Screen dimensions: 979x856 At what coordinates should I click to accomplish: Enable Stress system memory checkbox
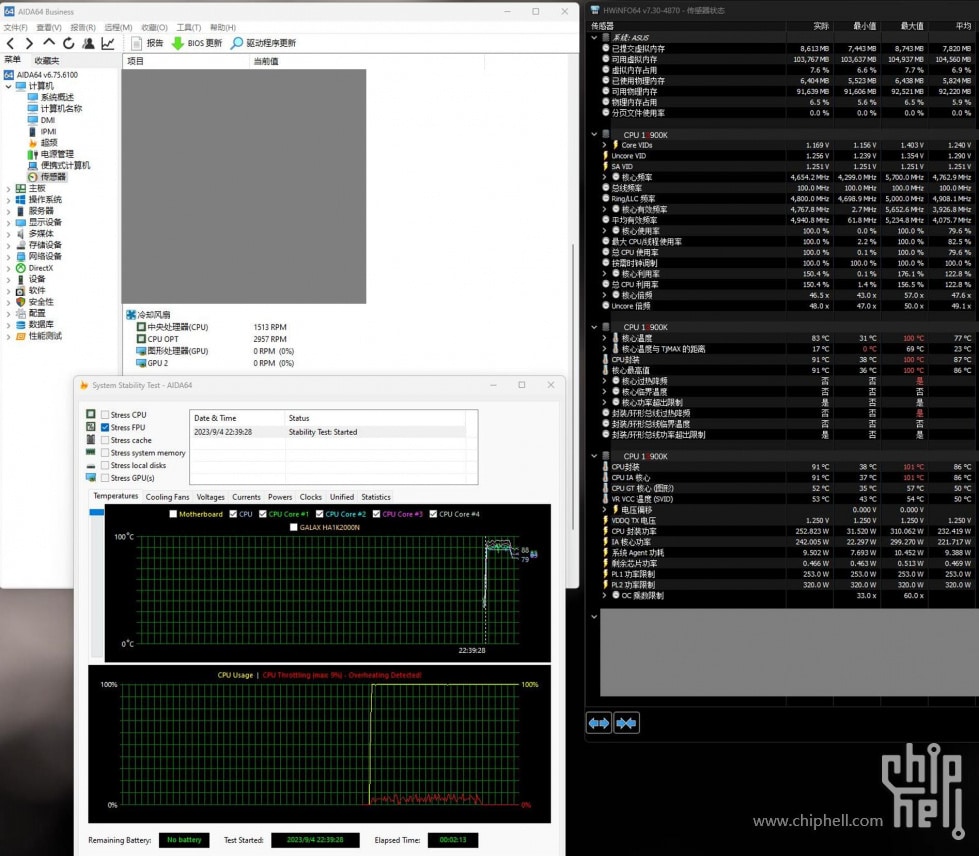pos(105,453)
